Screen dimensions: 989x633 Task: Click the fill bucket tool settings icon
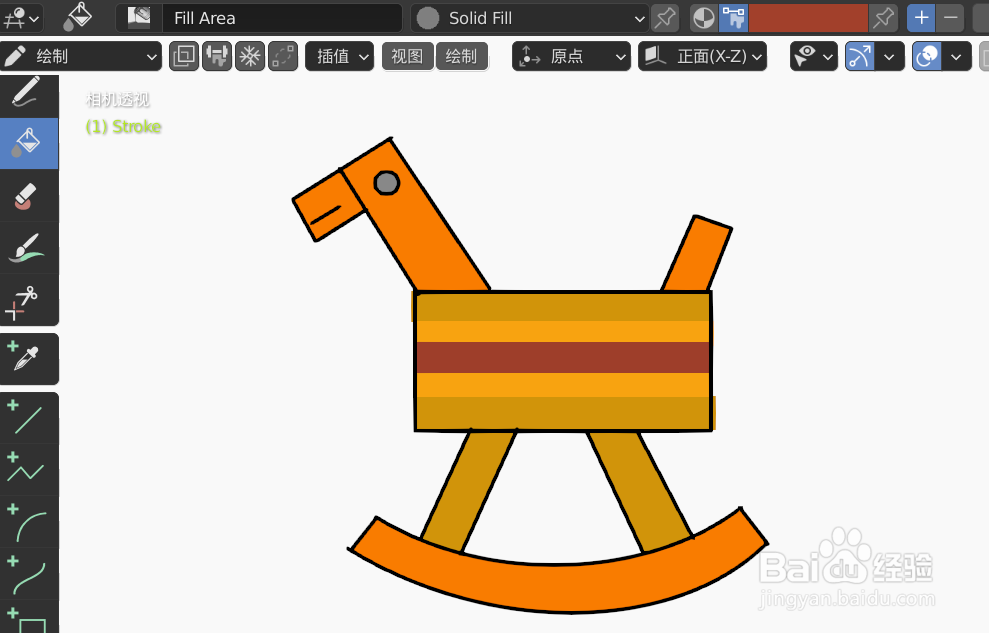click(78, 18)
